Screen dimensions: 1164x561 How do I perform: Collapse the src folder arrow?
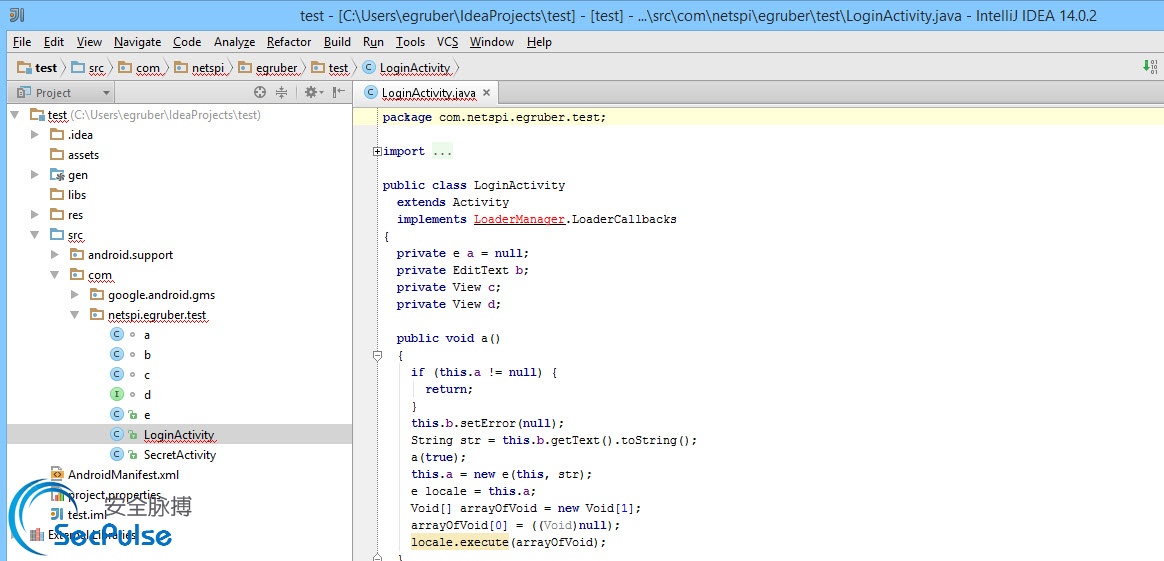click(34, 234)
